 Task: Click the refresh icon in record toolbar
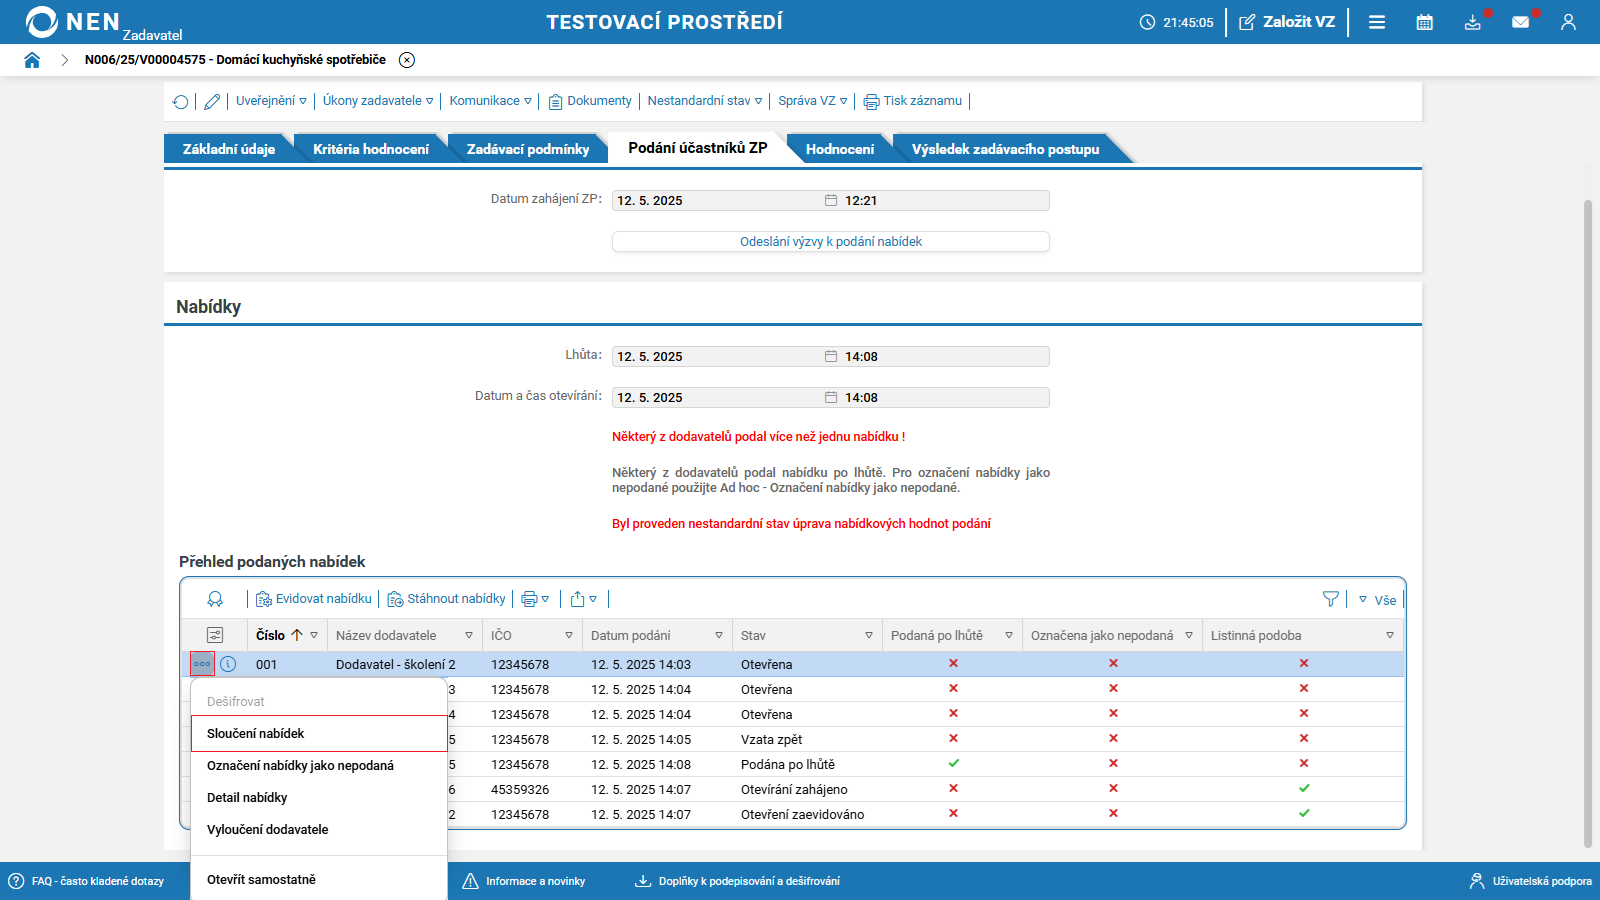(180, 101)
